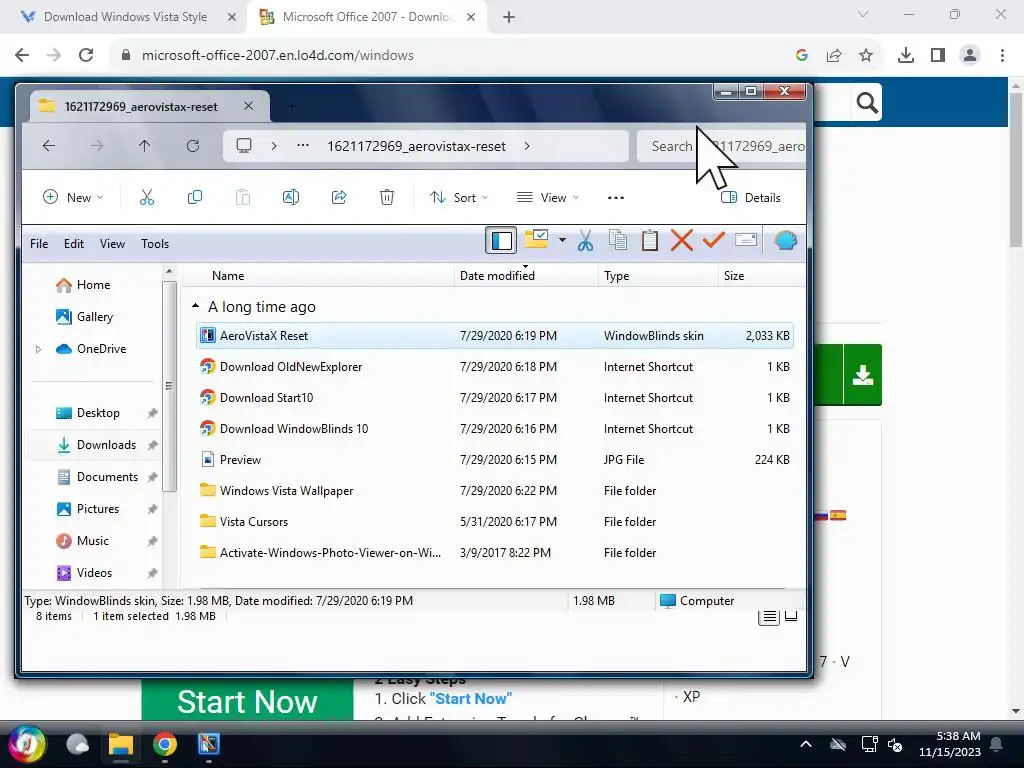Toggle the navigation pane icon in classic toolbar

click(501, 241)
